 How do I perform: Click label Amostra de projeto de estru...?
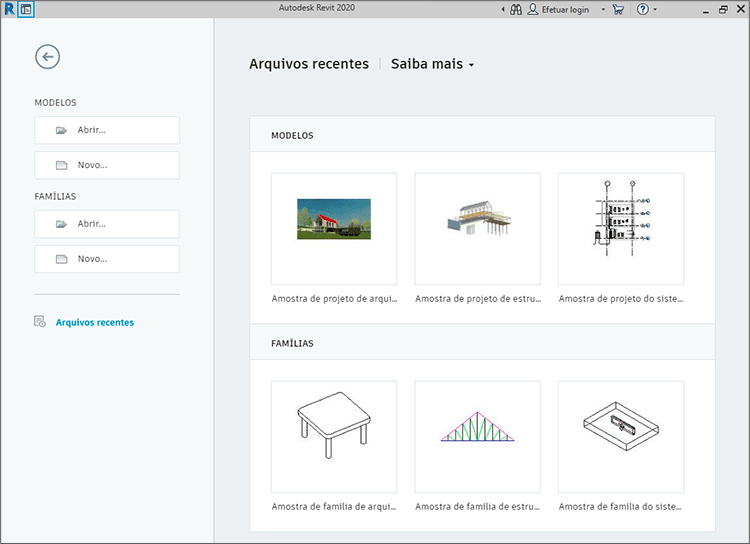click(x=478, y=299)
